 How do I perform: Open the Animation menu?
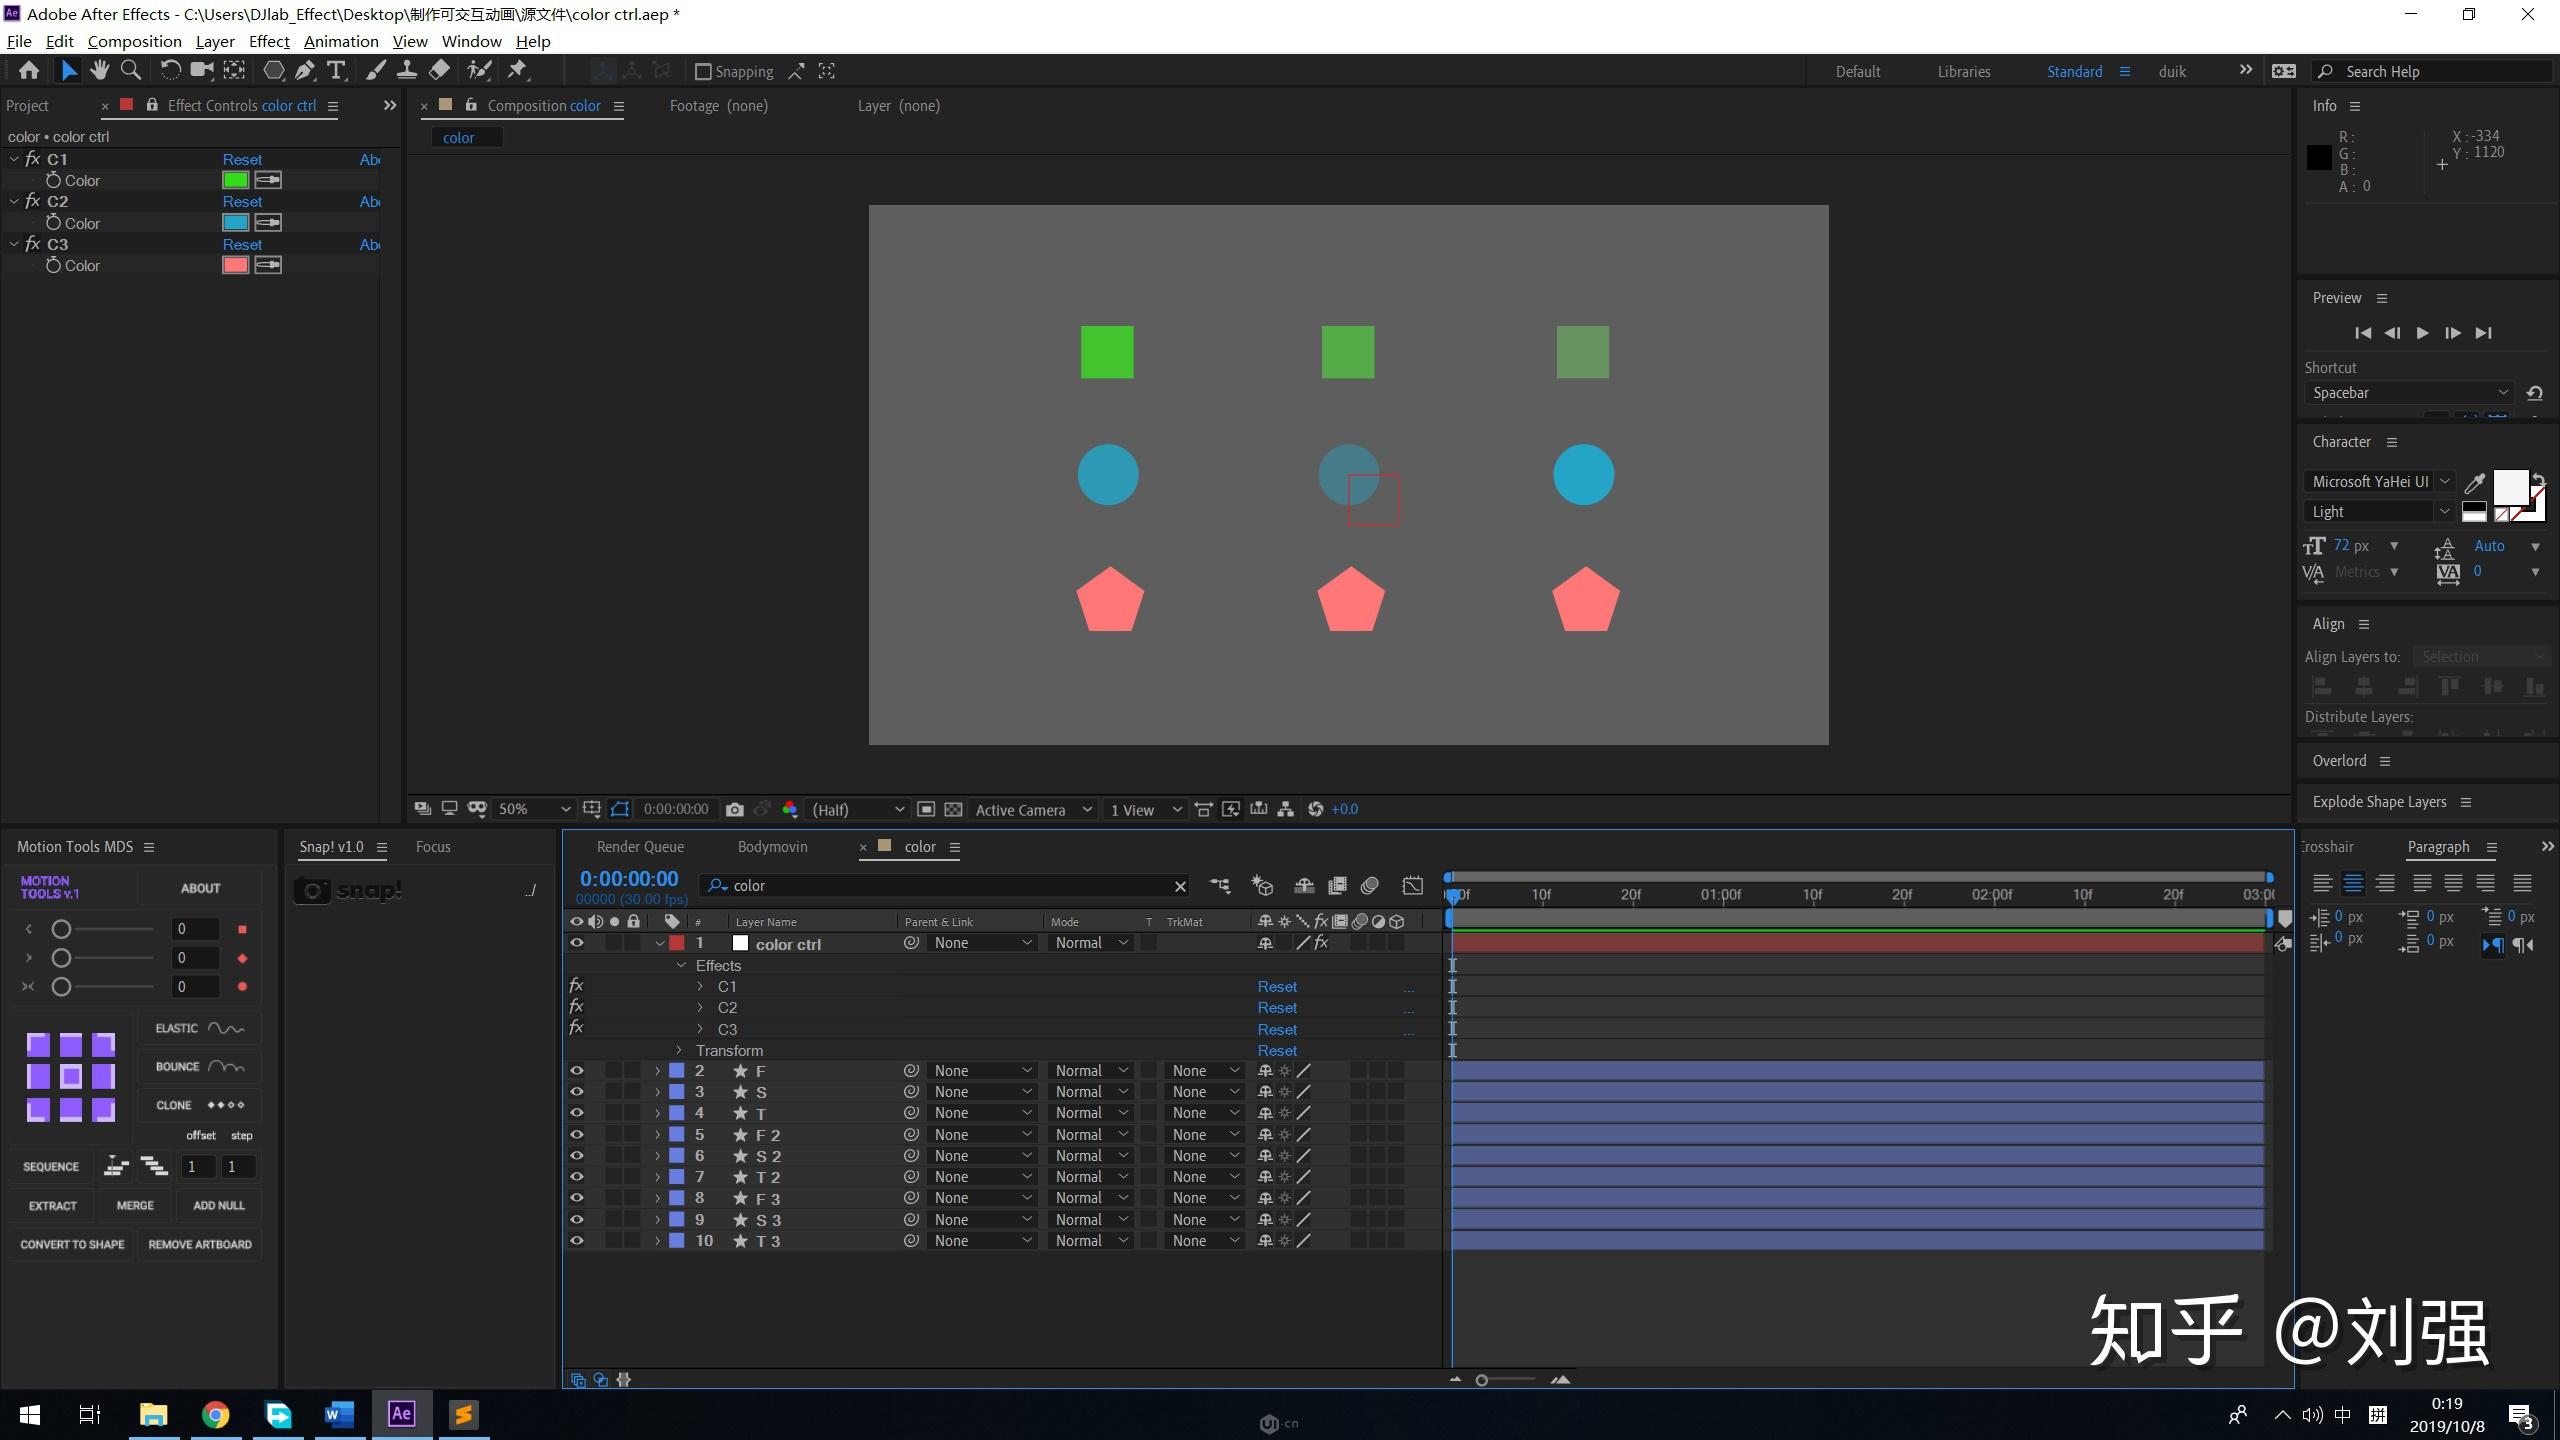pyautogui.click(x=341, y=41)
